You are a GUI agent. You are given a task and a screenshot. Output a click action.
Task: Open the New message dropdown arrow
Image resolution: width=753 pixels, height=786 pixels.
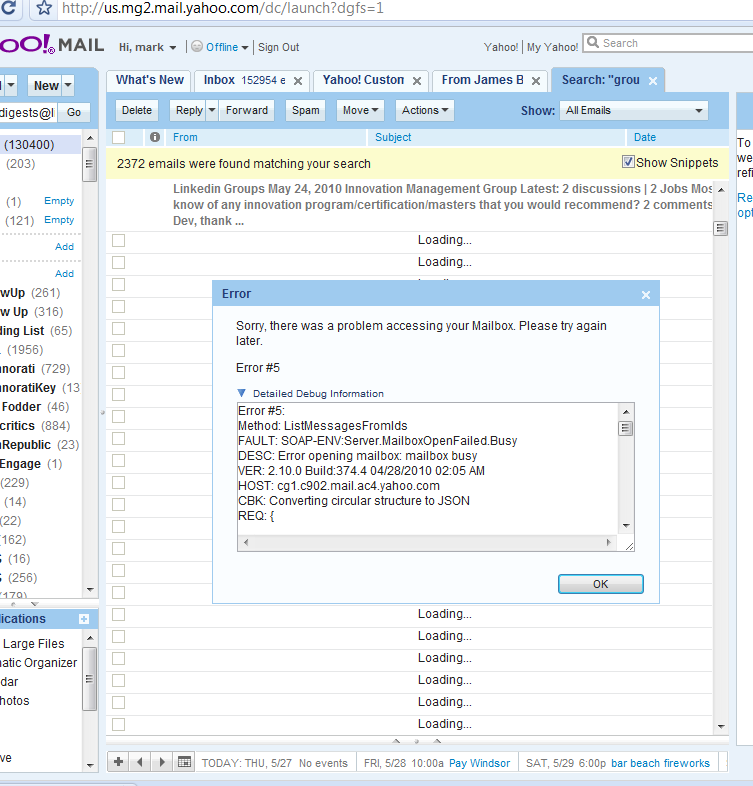coord(68,85)
